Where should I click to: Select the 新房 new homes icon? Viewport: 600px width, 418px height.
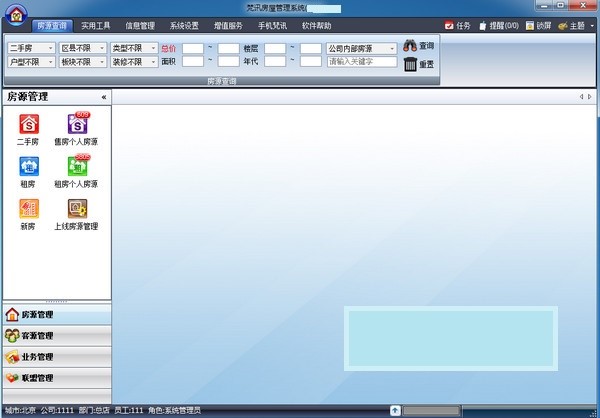[x=28, y=209]
